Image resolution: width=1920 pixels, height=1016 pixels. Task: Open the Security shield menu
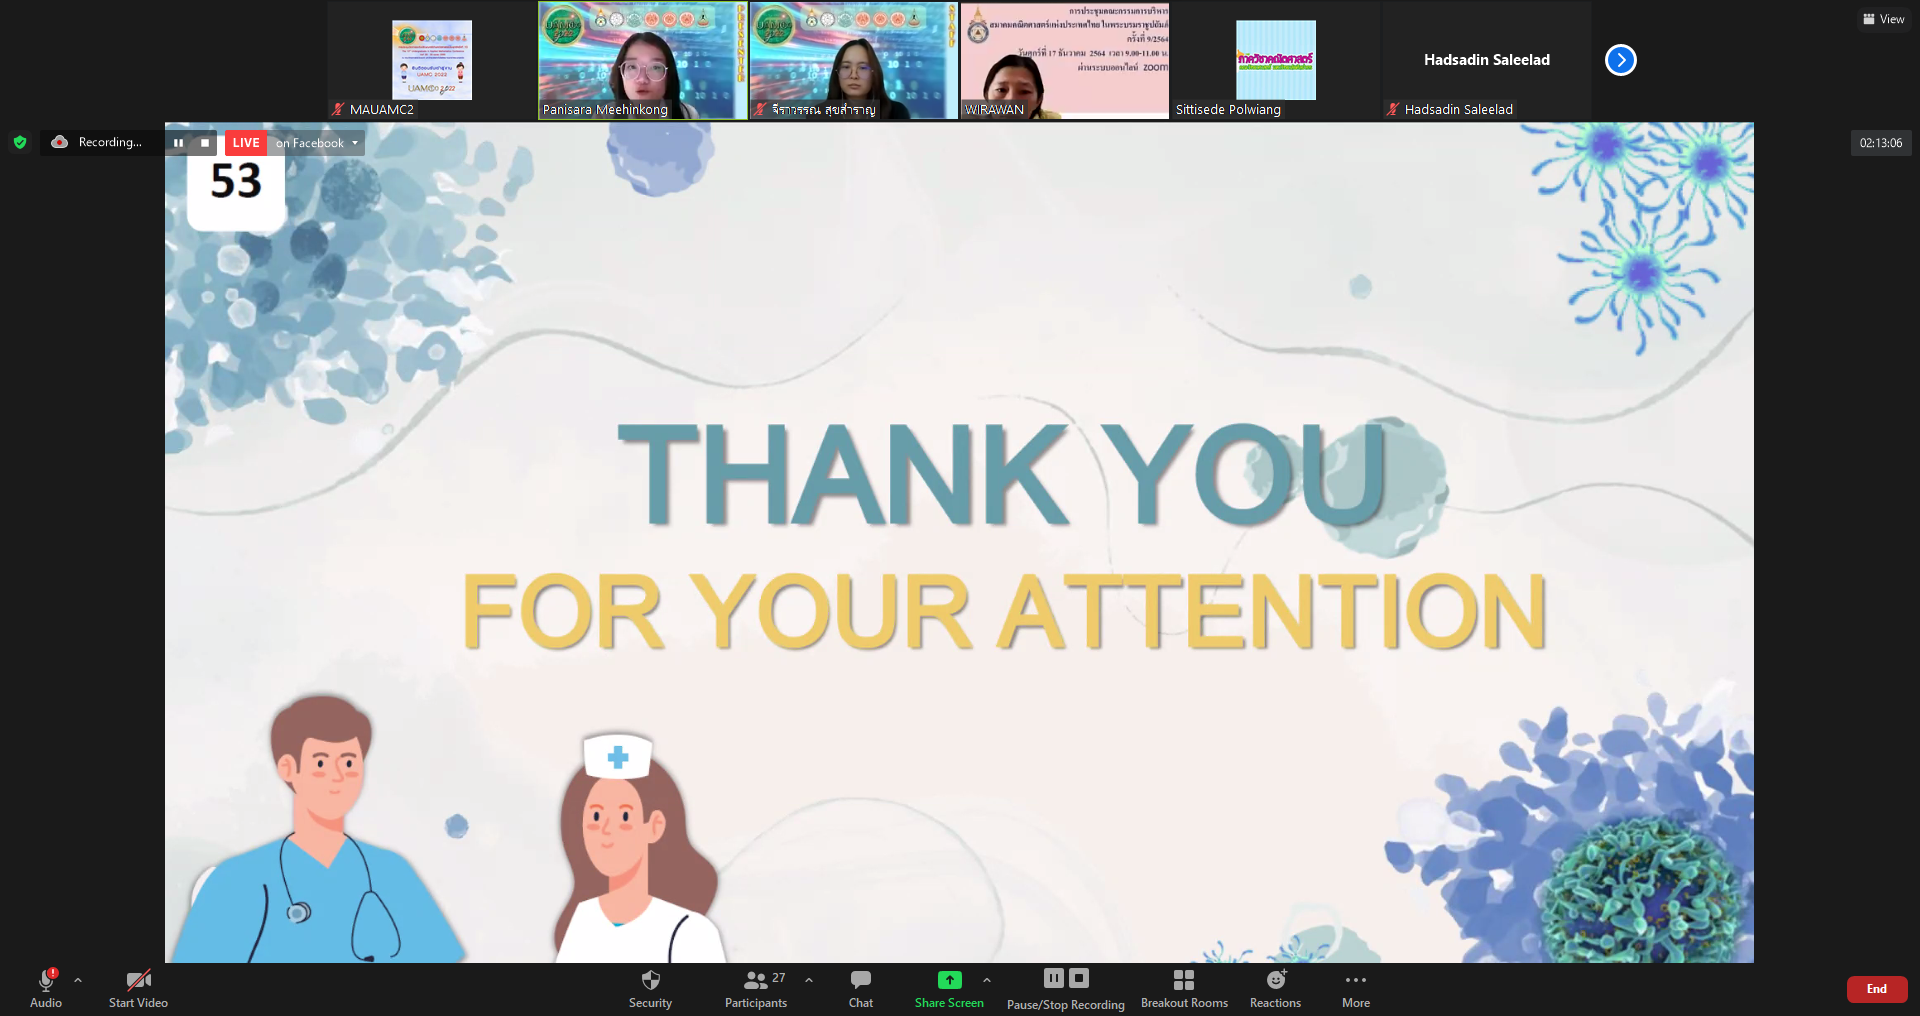click(x=650, y=988)
